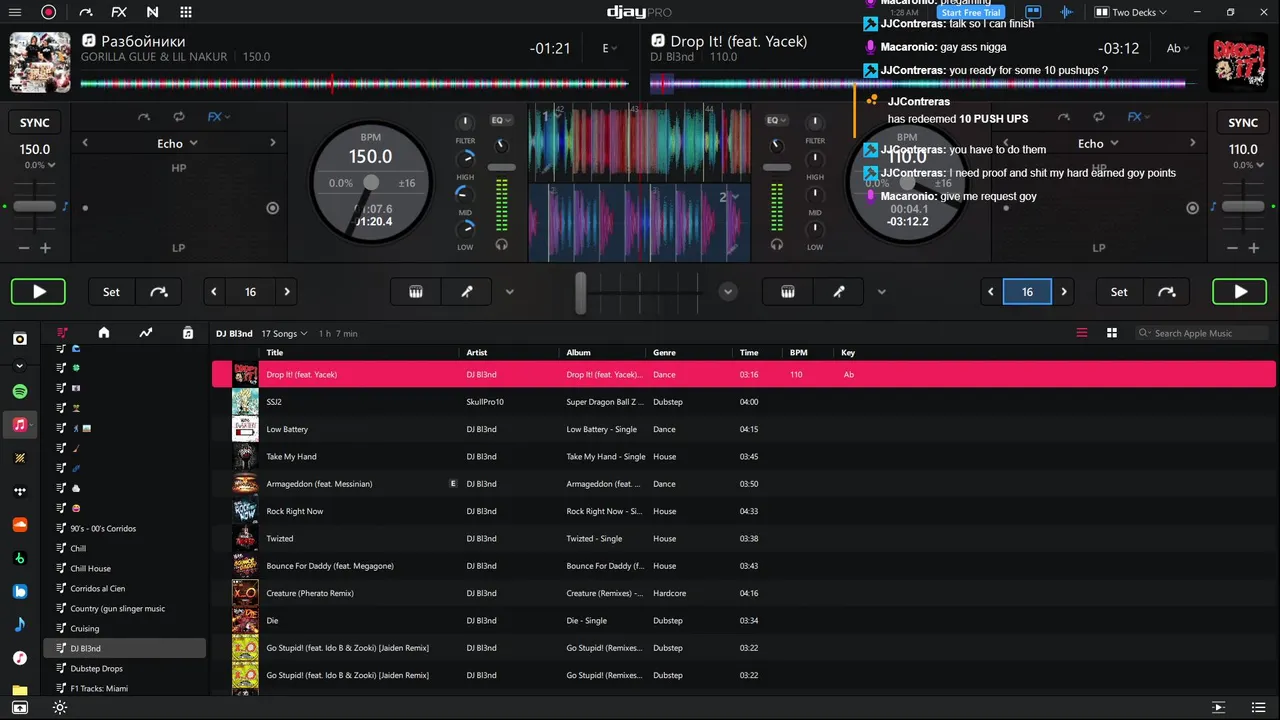Screen dimensions: 1280x720
Task: Open Beatport source in sidebar
Action: point(19,557)
